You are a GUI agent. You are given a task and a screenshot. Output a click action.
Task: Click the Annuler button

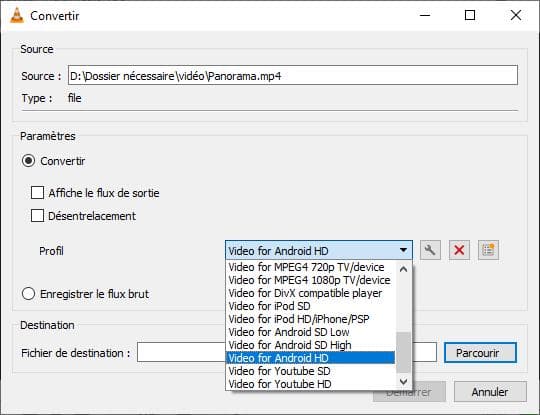[x=490, y=392]
